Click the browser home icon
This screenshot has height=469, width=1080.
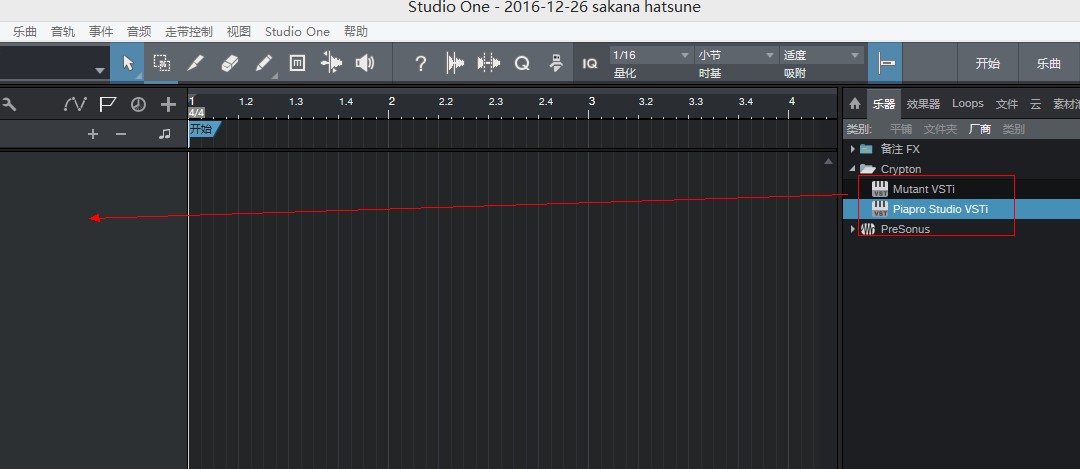click(855, 103)
